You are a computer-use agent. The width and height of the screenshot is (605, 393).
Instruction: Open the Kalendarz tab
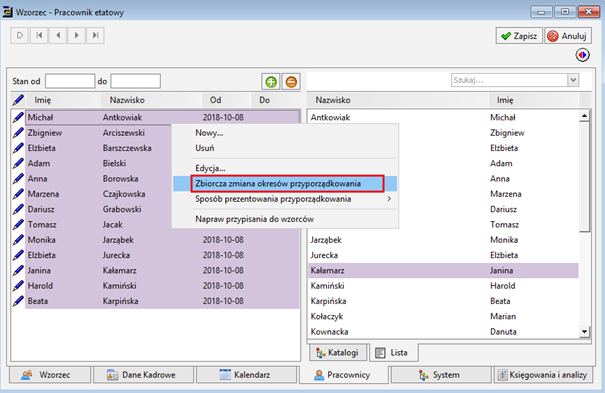click(x=247, y=375)
